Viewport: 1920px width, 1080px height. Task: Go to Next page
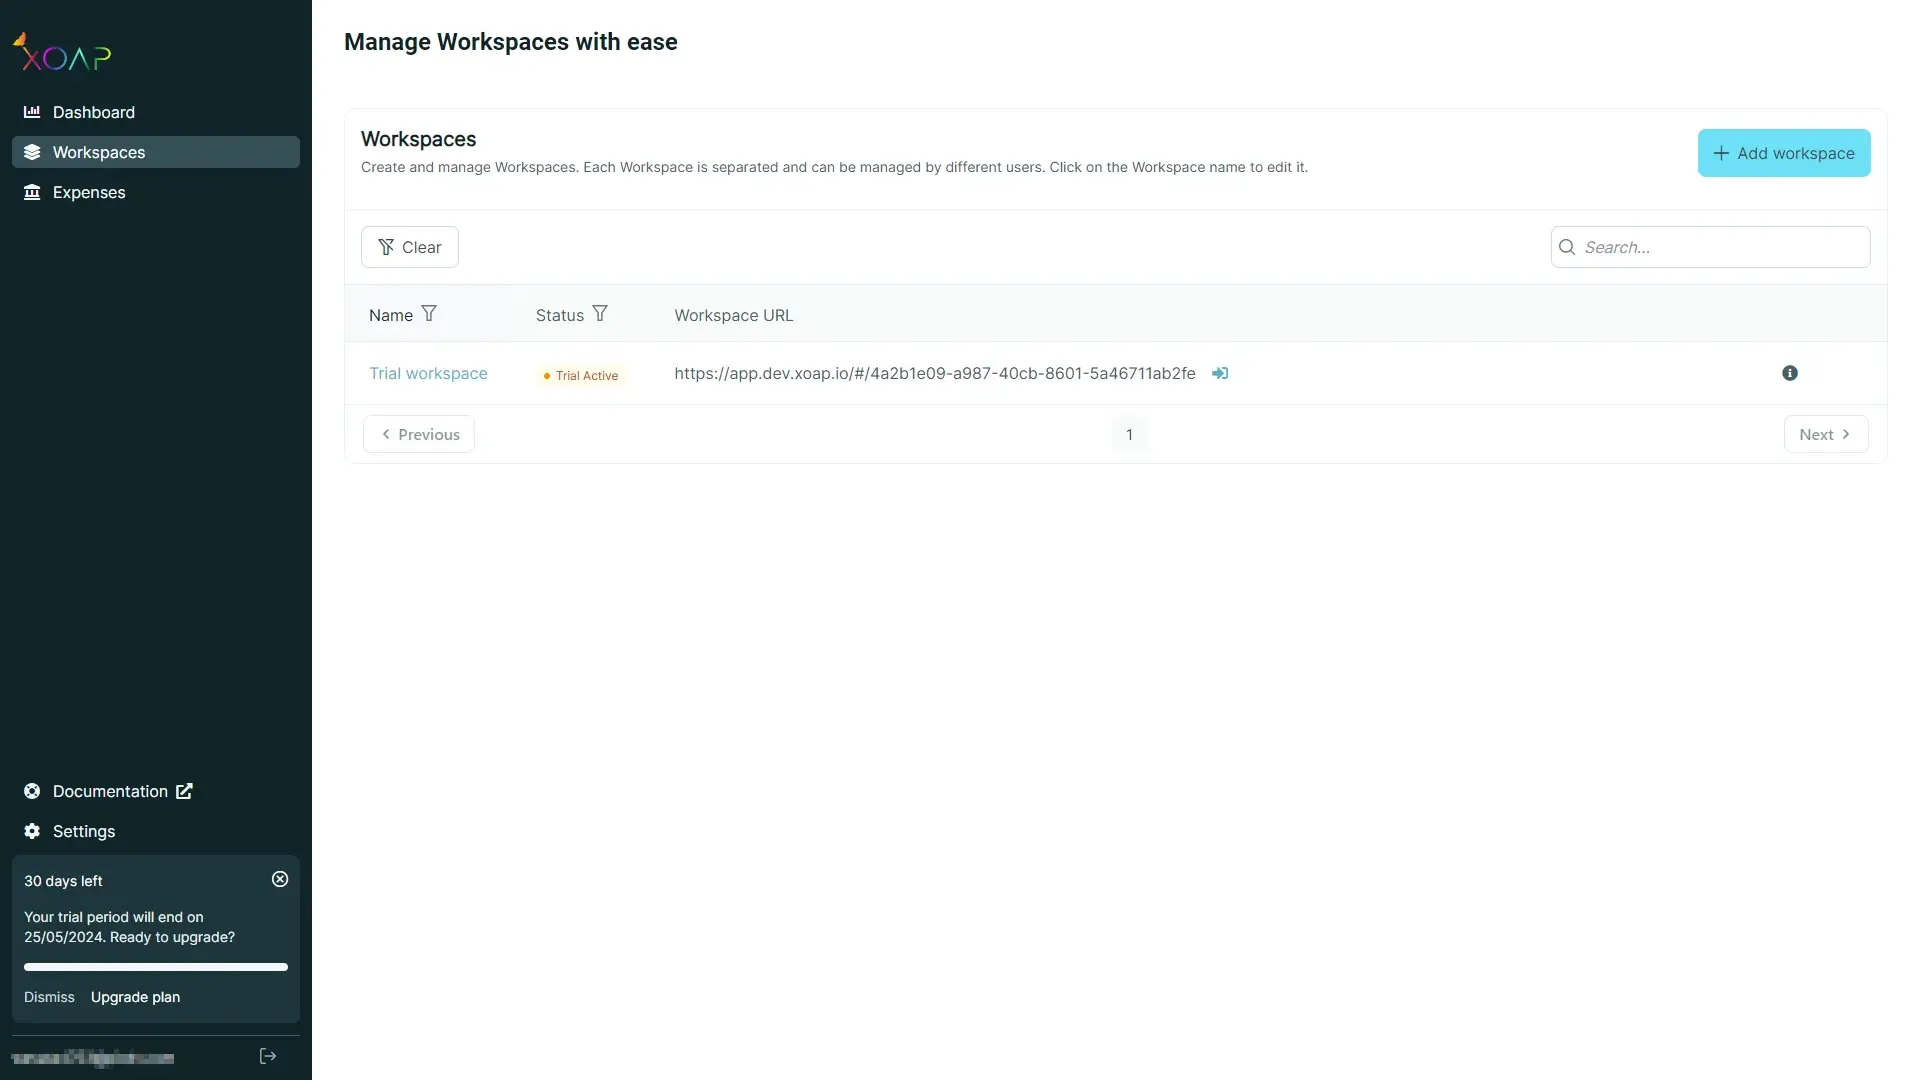point(1826,434)
